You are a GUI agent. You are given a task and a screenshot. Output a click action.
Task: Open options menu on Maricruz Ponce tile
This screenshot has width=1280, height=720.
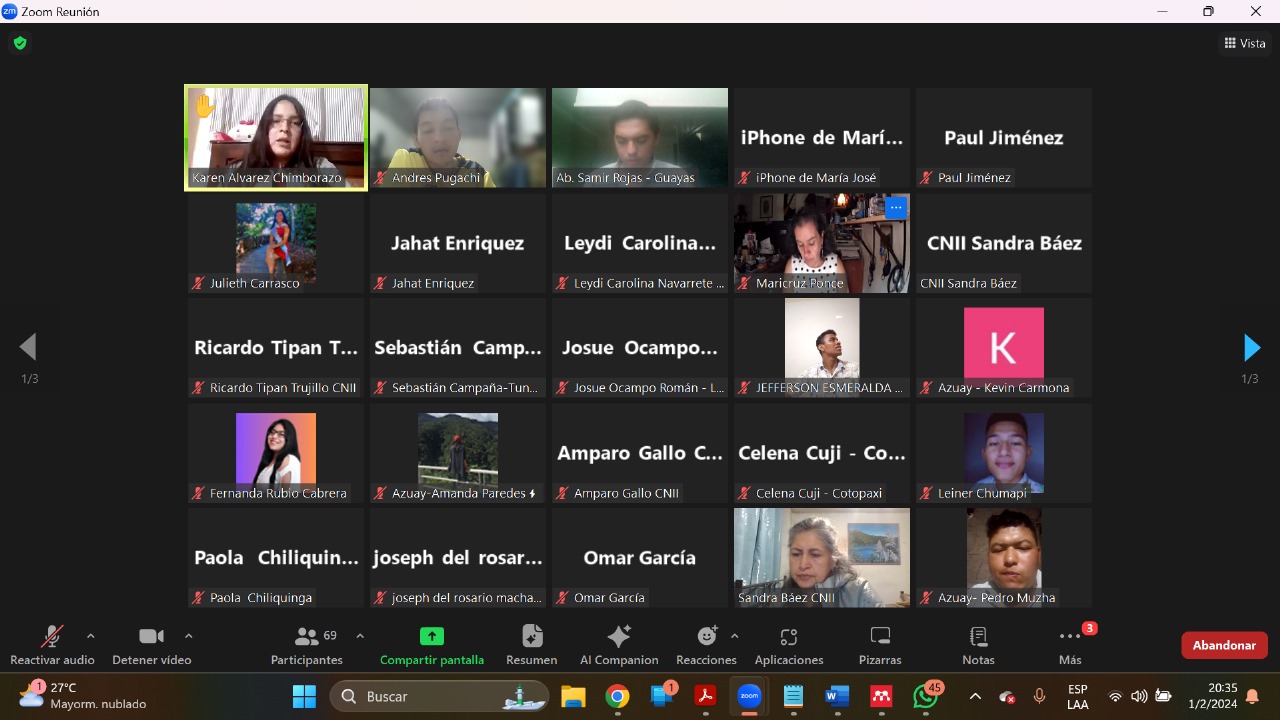click(895, 208)
